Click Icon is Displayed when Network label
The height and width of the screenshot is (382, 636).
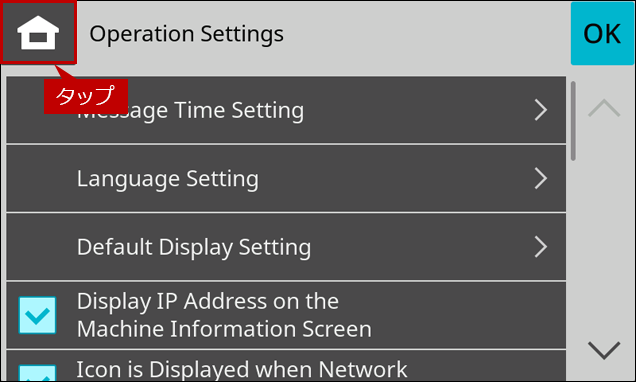(x=242, y=369)
